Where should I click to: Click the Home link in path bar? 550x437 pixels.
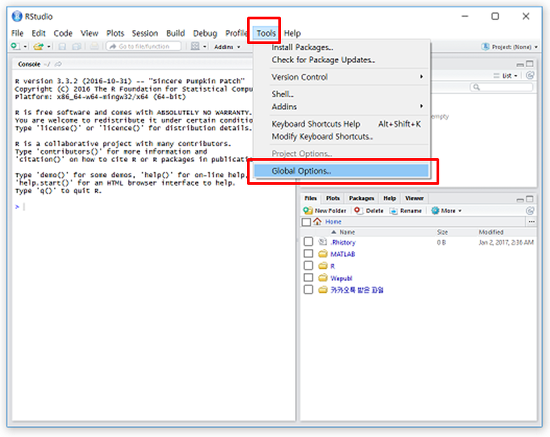tap(333, 222)
